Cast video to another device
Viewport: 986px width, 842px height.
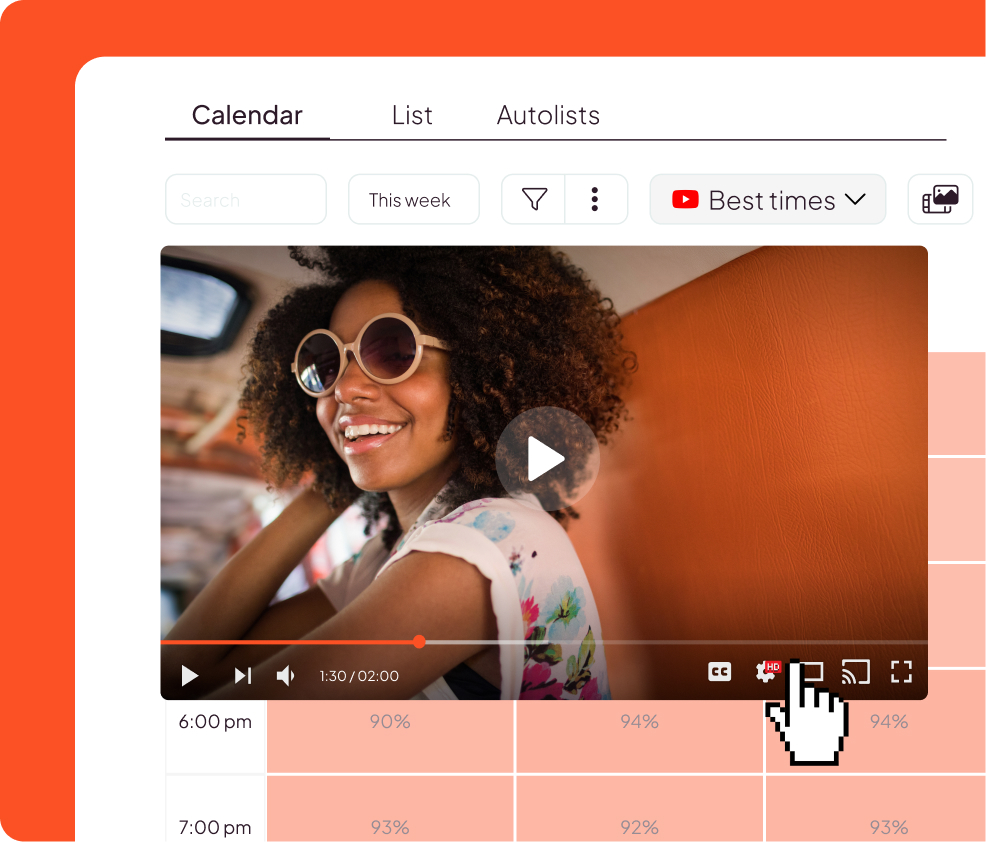coord(855,672)
